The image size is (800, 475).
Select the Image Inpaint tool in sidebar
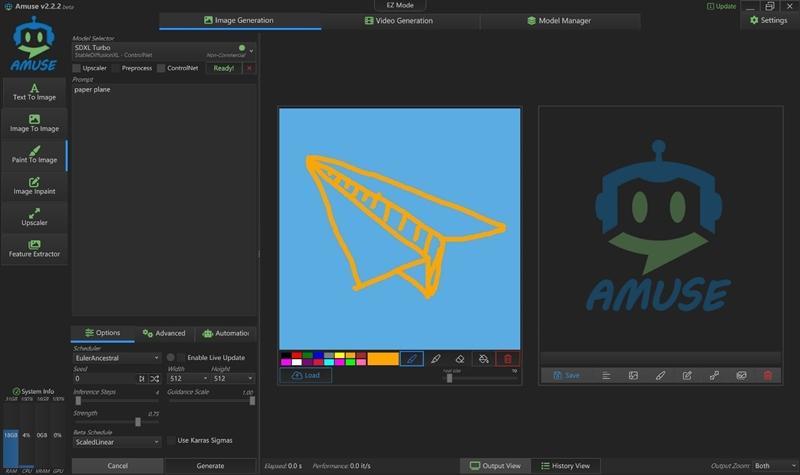point(34,185)
